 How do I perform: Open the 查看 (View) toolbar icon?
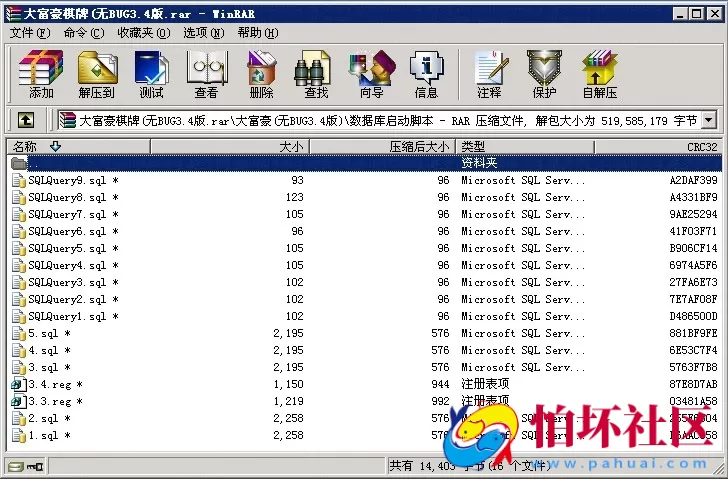tap(207, 73)
